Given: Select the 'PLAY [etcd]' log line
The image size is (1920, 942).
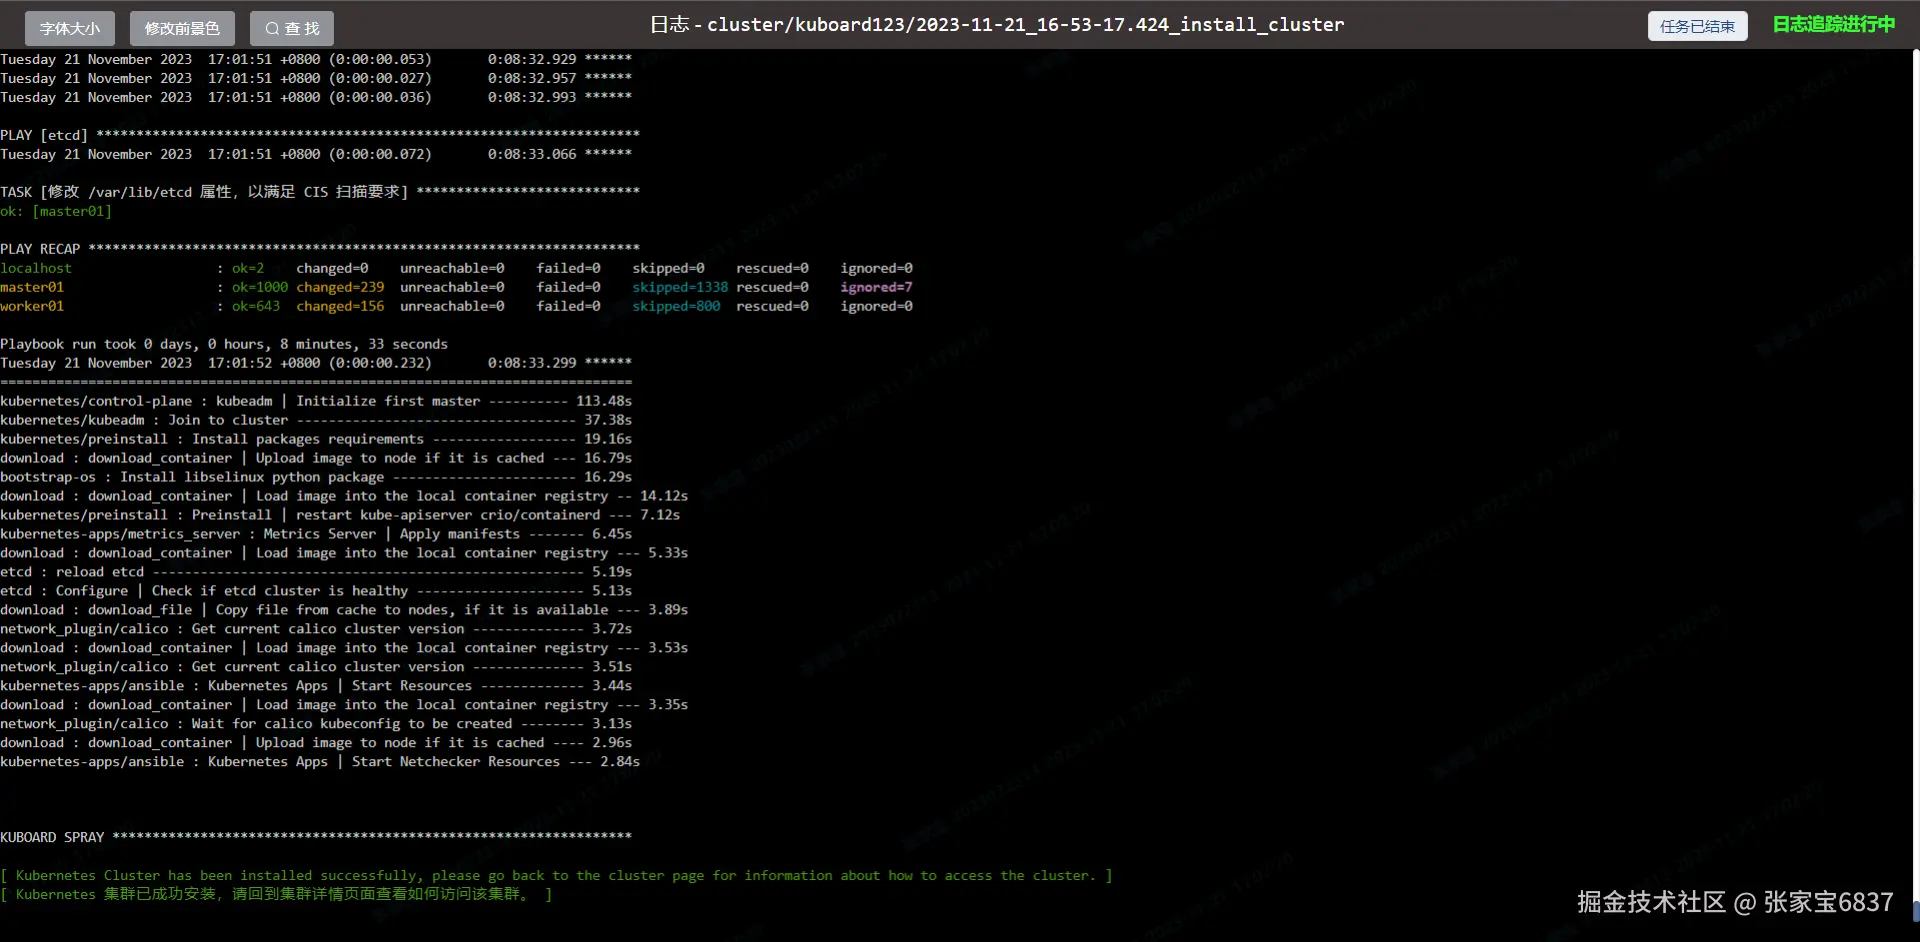Looking at the screenshot, I should tap(320, 135).
